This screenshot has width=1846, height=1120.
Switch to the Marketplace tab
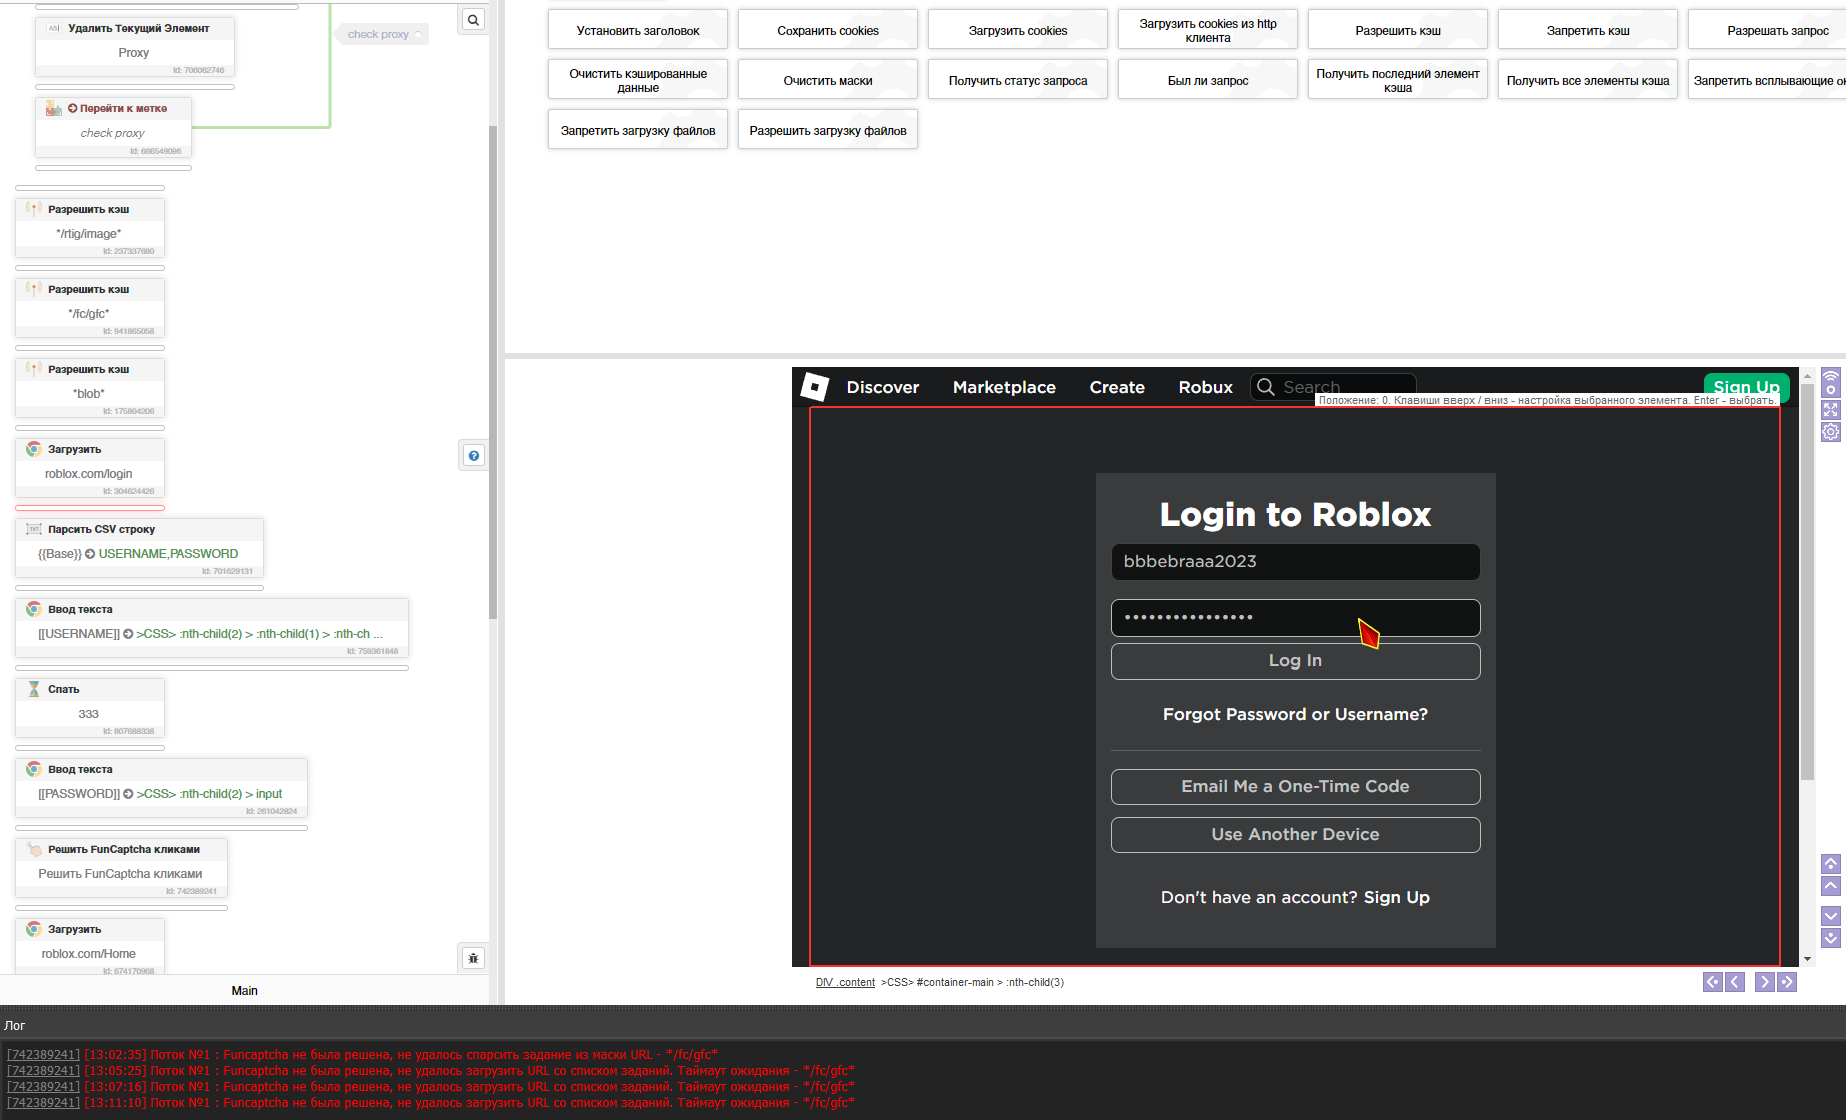coord(1004,387)
